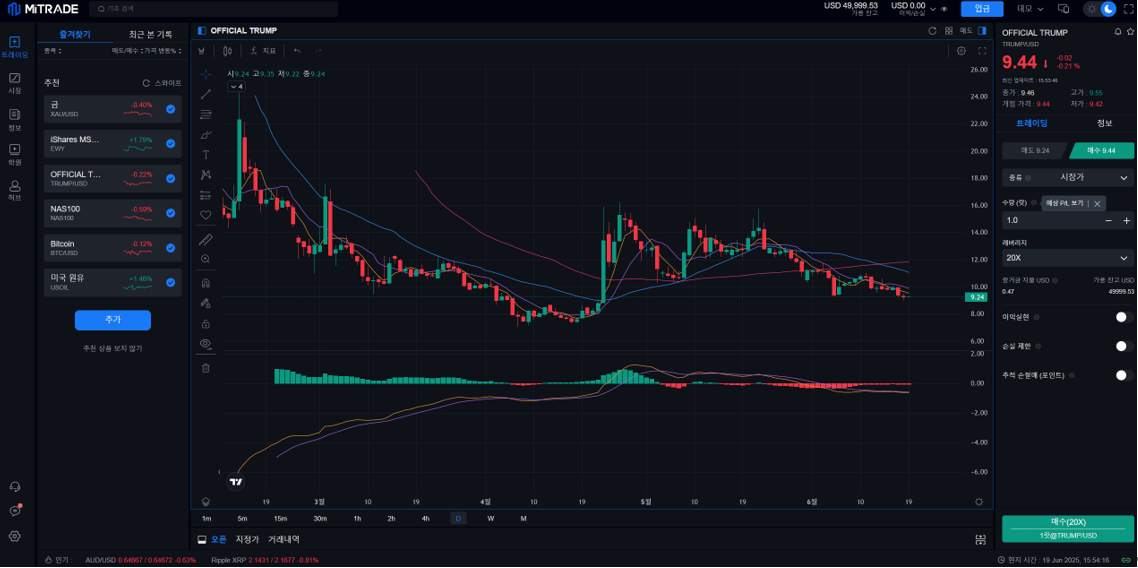Open the 정보 tab in order panel
1138x568 pixels.
(x=1104, y=123)
